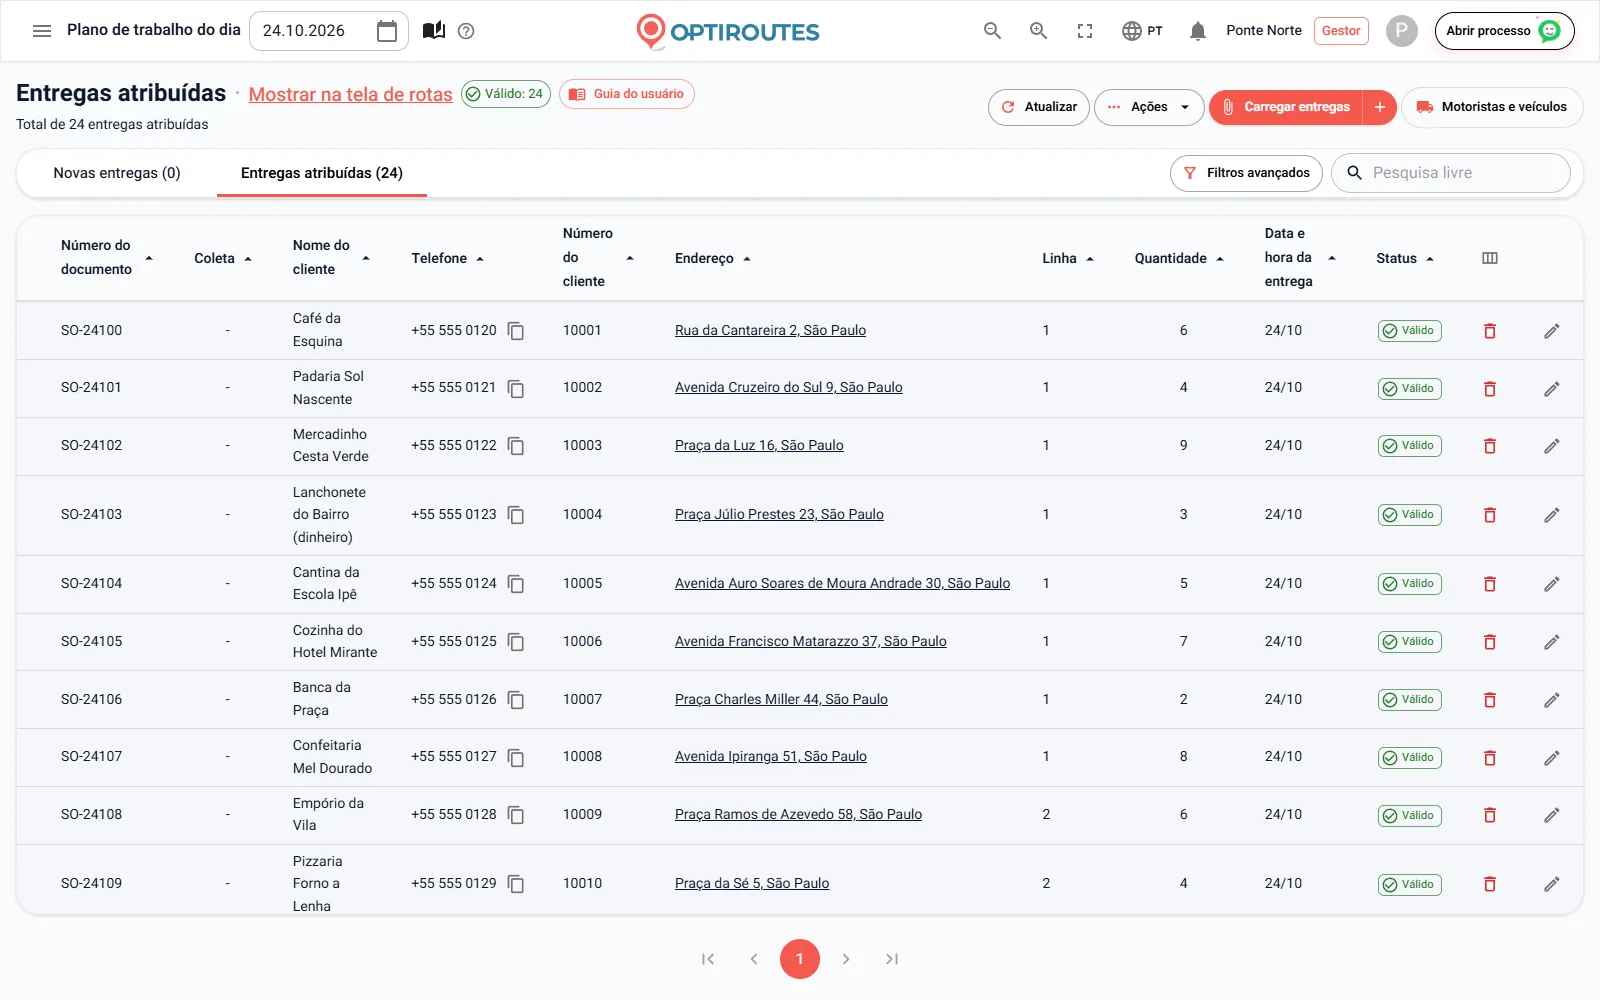Select Entregas atribuídas (24) tab
This screenshot has width=1600, height=1000.
pos(322,173)
